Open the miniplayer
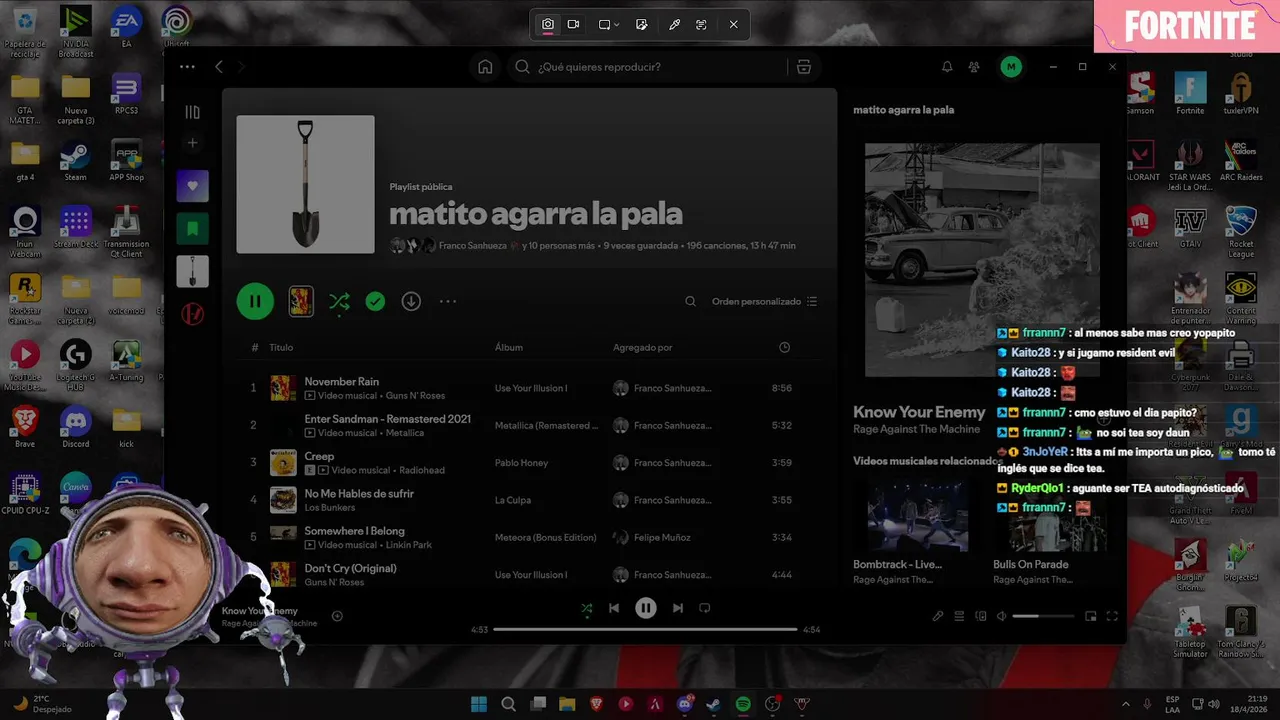Viewport: 1280px width, 720px height. pos(1091,616)
